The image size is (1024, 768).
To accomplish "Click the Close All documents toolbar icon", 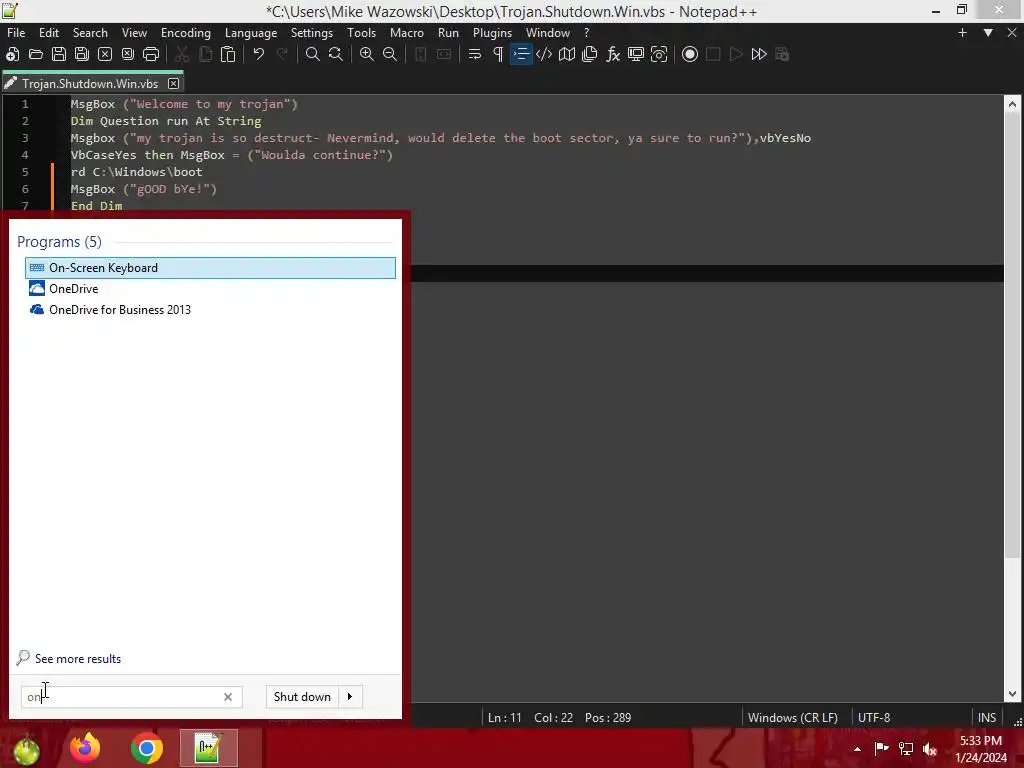I will click(128, 54).
